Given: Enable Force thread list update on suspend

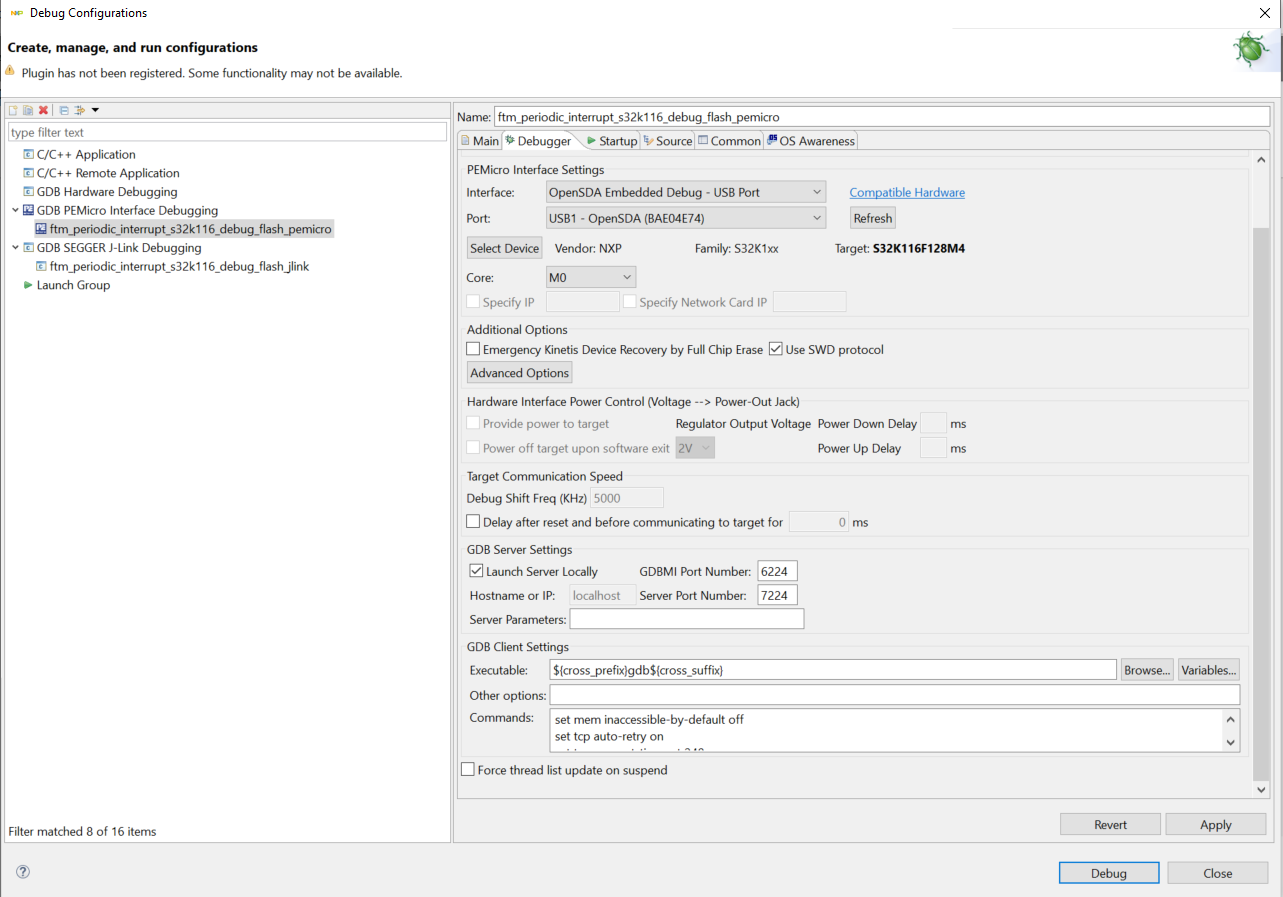Looking at the screenshot, I should pyautogui.click(x=467, y=769).
